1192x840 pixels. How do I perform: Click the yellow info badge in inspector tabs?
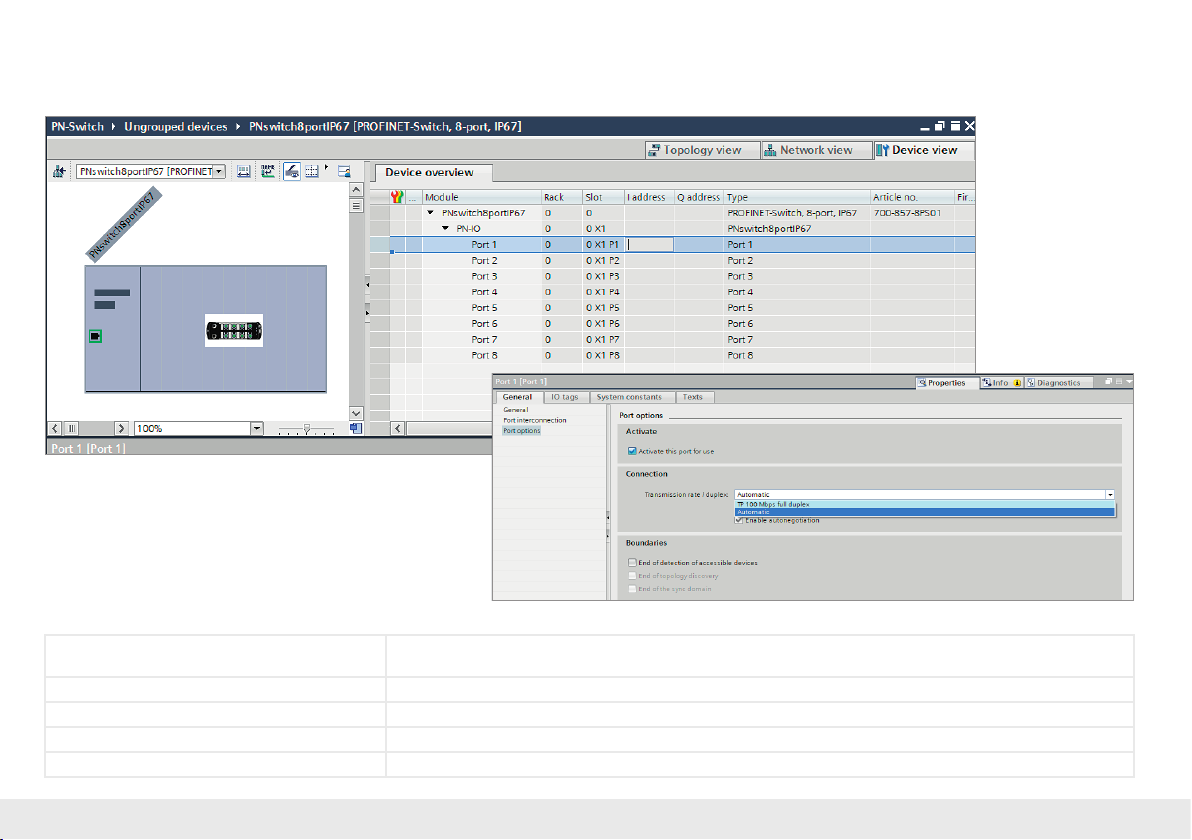point(1017,383)
